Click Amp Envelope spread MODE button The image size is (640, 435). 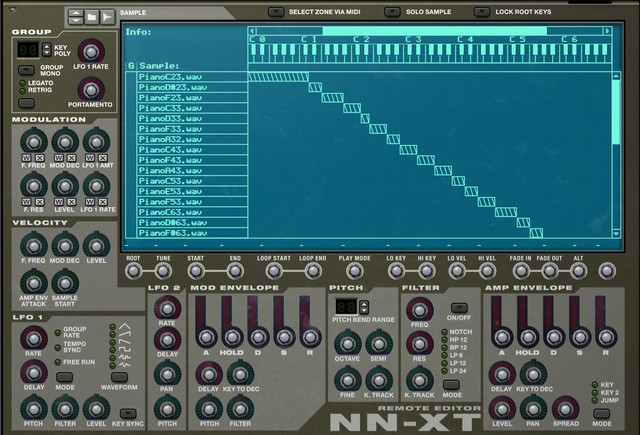click(602, 413)
